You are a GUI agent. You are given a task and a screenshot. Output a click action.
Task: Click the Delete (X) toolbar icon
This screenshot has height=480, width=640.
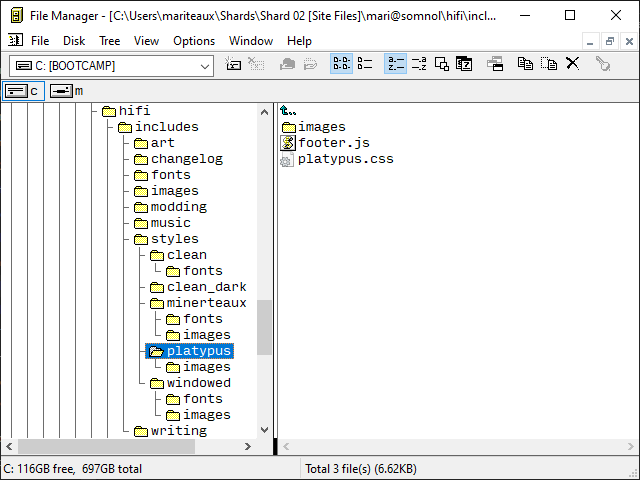tap(573, 64)
